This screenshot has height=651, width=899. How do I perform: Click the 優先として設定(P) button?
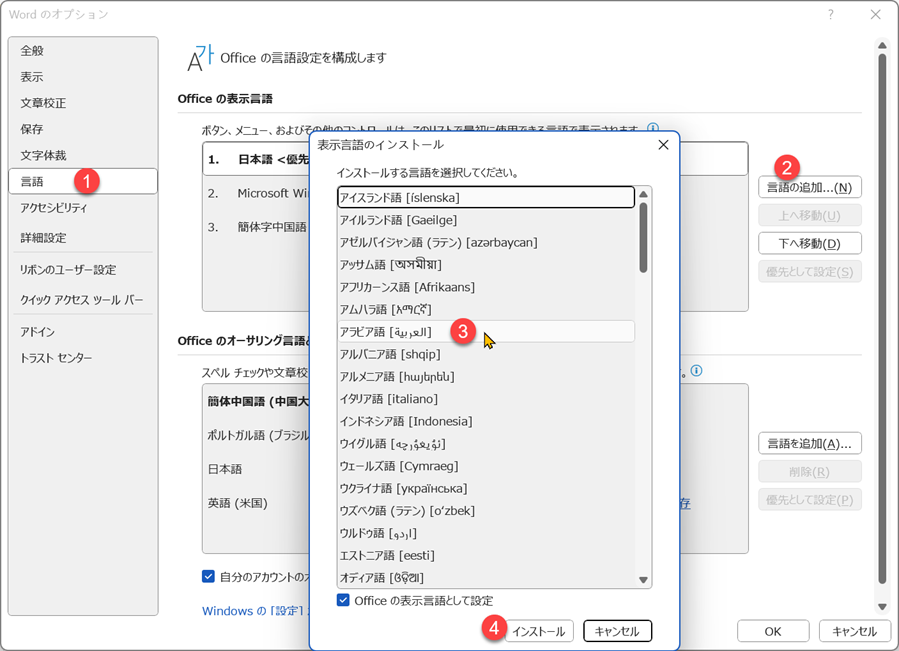(x=810, y=500)
